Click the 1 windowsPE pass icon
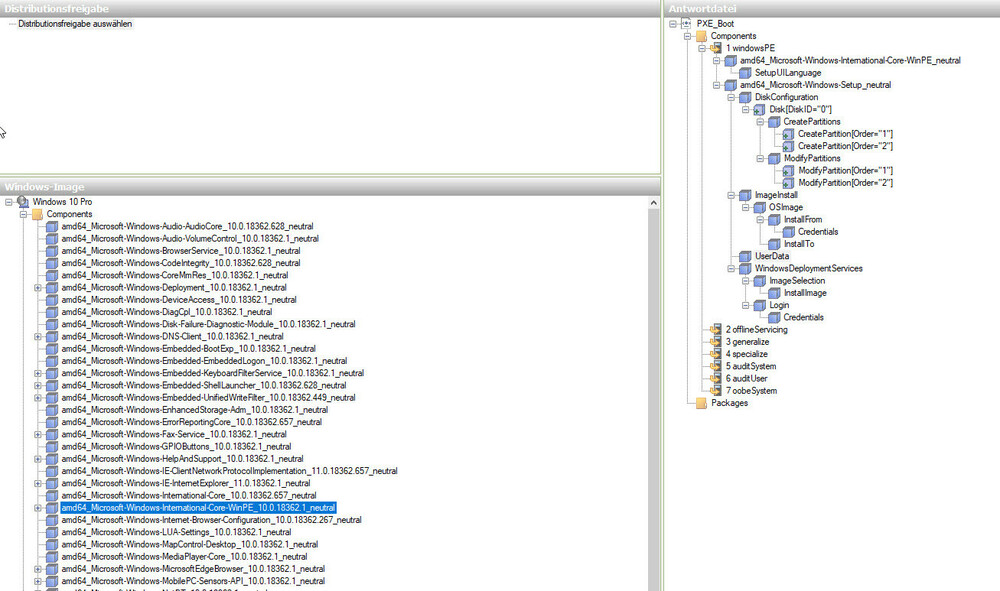This screenshot has width=1000, height=591. coord(715,48)
